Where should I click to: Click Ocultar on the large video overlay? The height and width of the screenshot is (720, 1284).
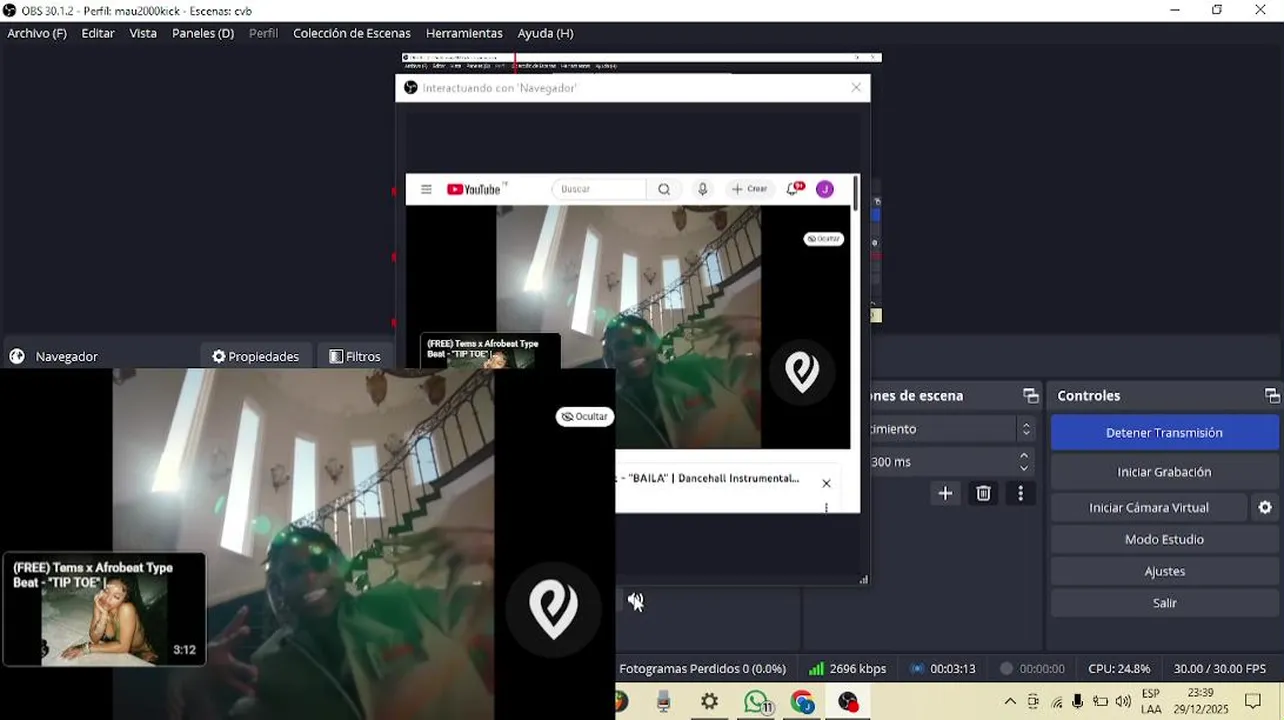[x=584, y=417]
